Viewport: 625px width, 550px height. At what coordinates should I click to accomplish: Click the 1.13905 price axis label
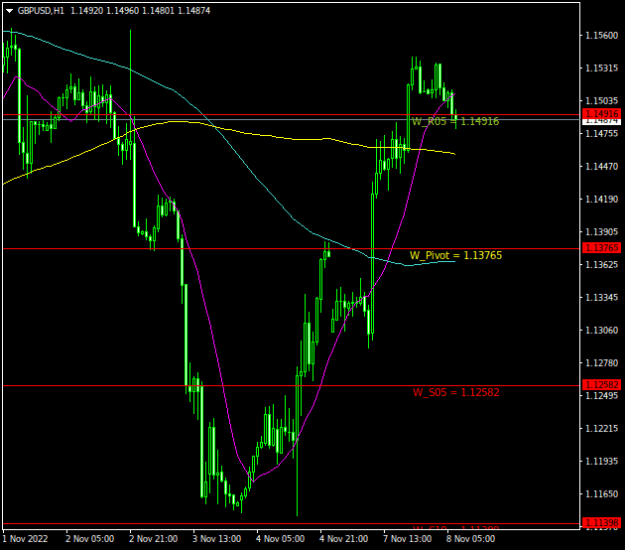pyautogui.click(x=601, y=232)
